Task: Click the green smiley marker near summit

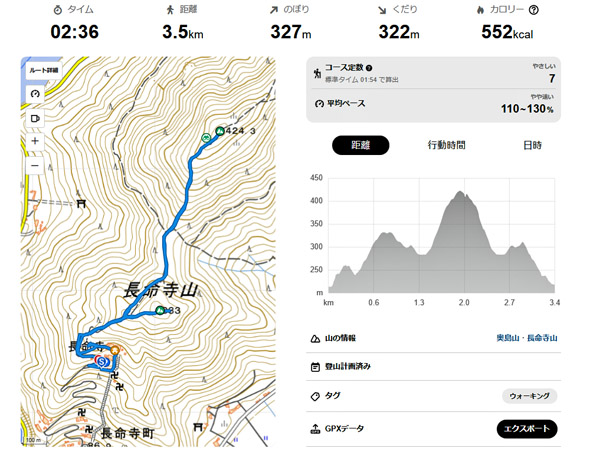Action: click(206, 136)
